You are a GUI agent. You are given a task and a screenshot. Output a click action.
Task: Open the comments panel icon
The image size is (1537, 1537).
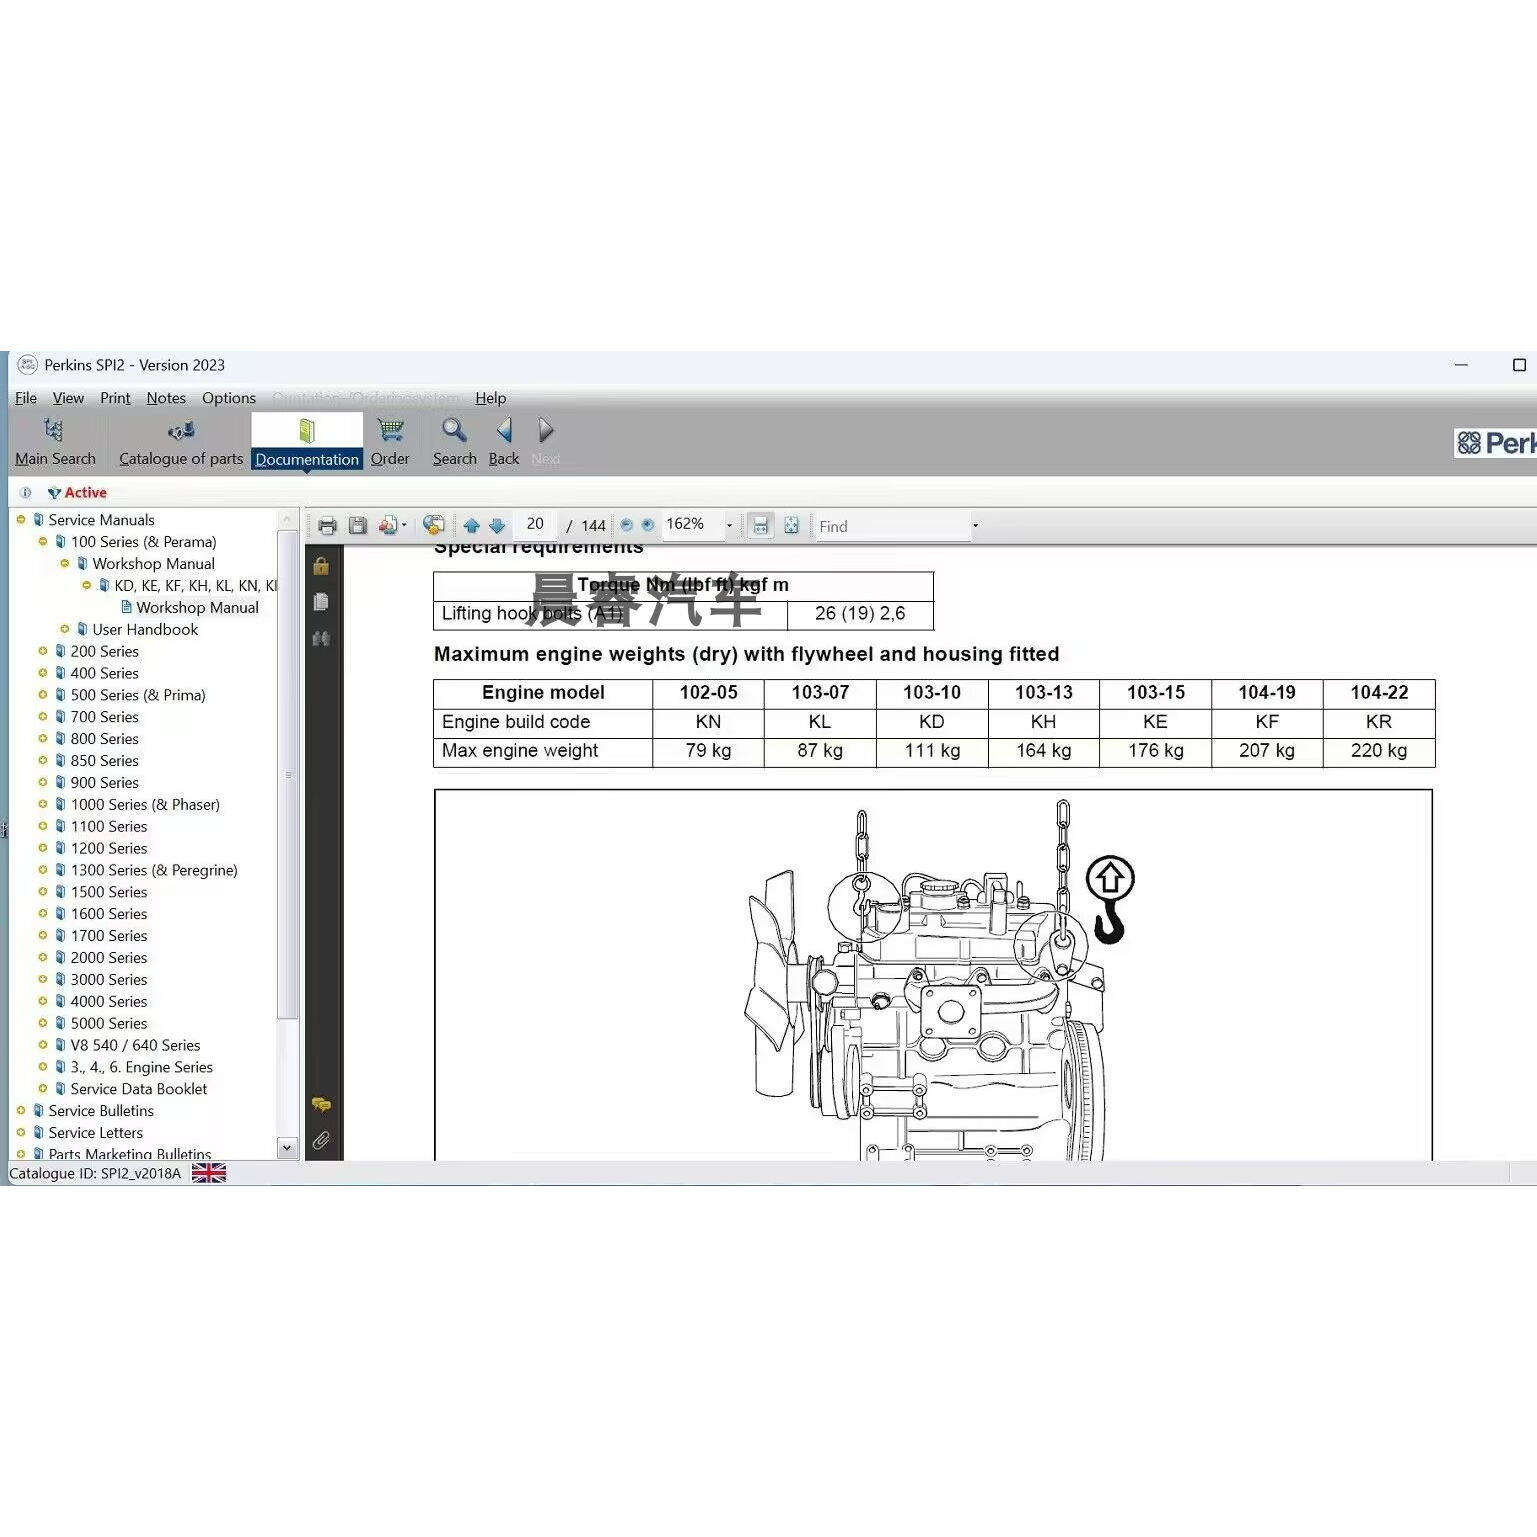click(321, 1105)
